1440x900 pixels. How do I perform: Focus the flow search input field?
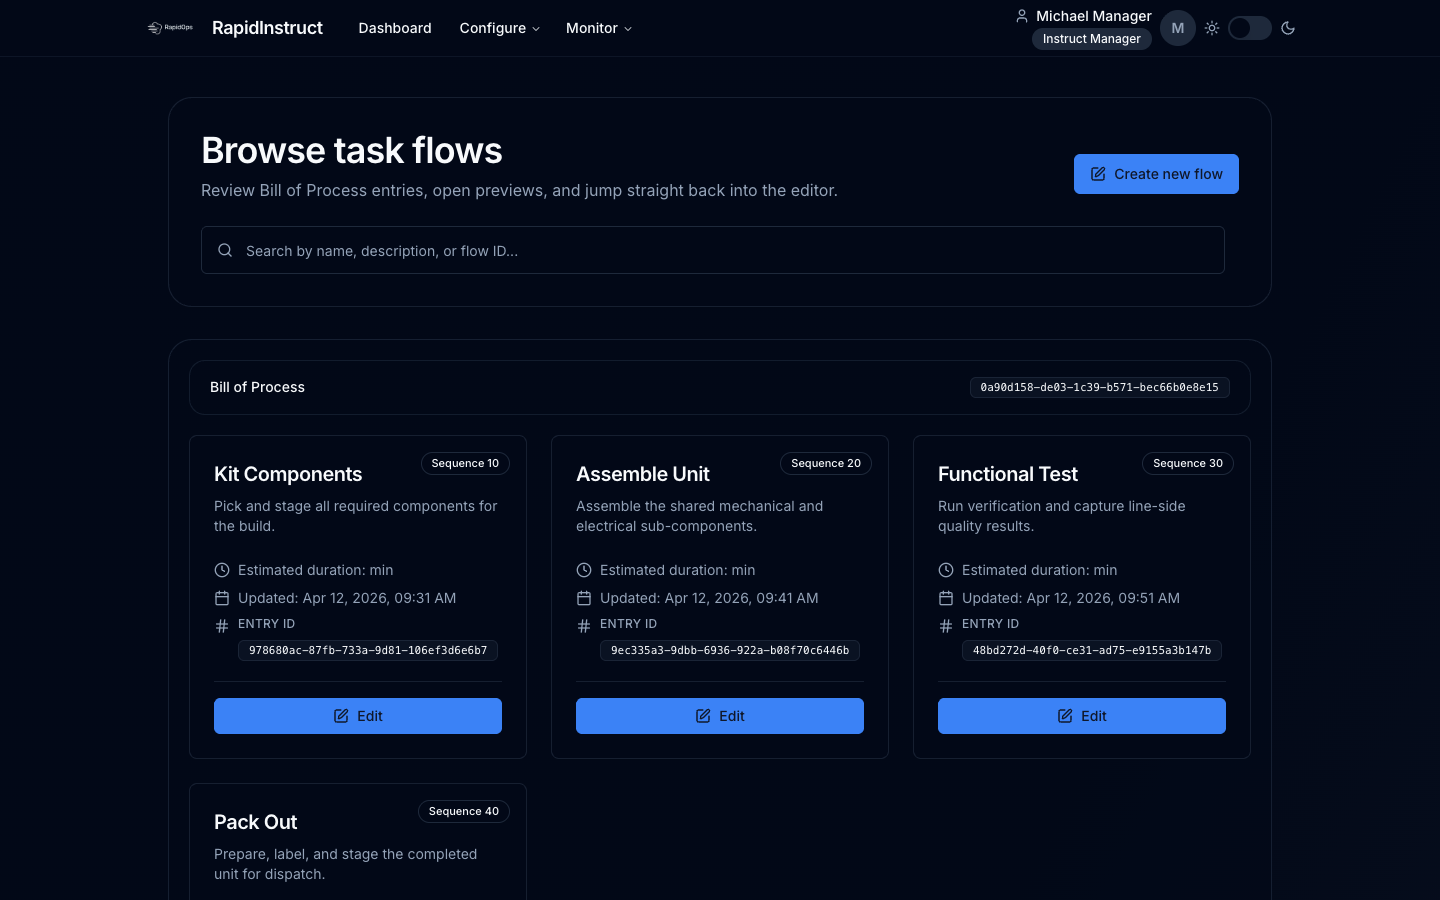(x=713, y=250)
